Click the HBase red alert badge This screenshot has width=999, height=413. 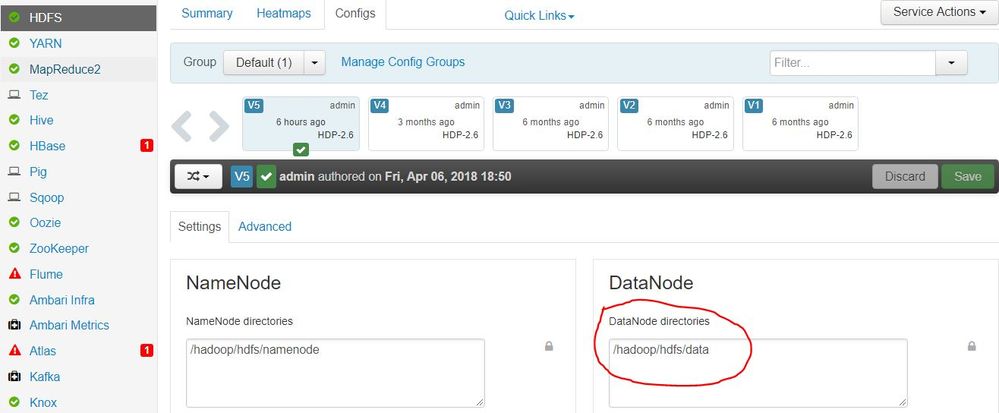coord(146,146)
